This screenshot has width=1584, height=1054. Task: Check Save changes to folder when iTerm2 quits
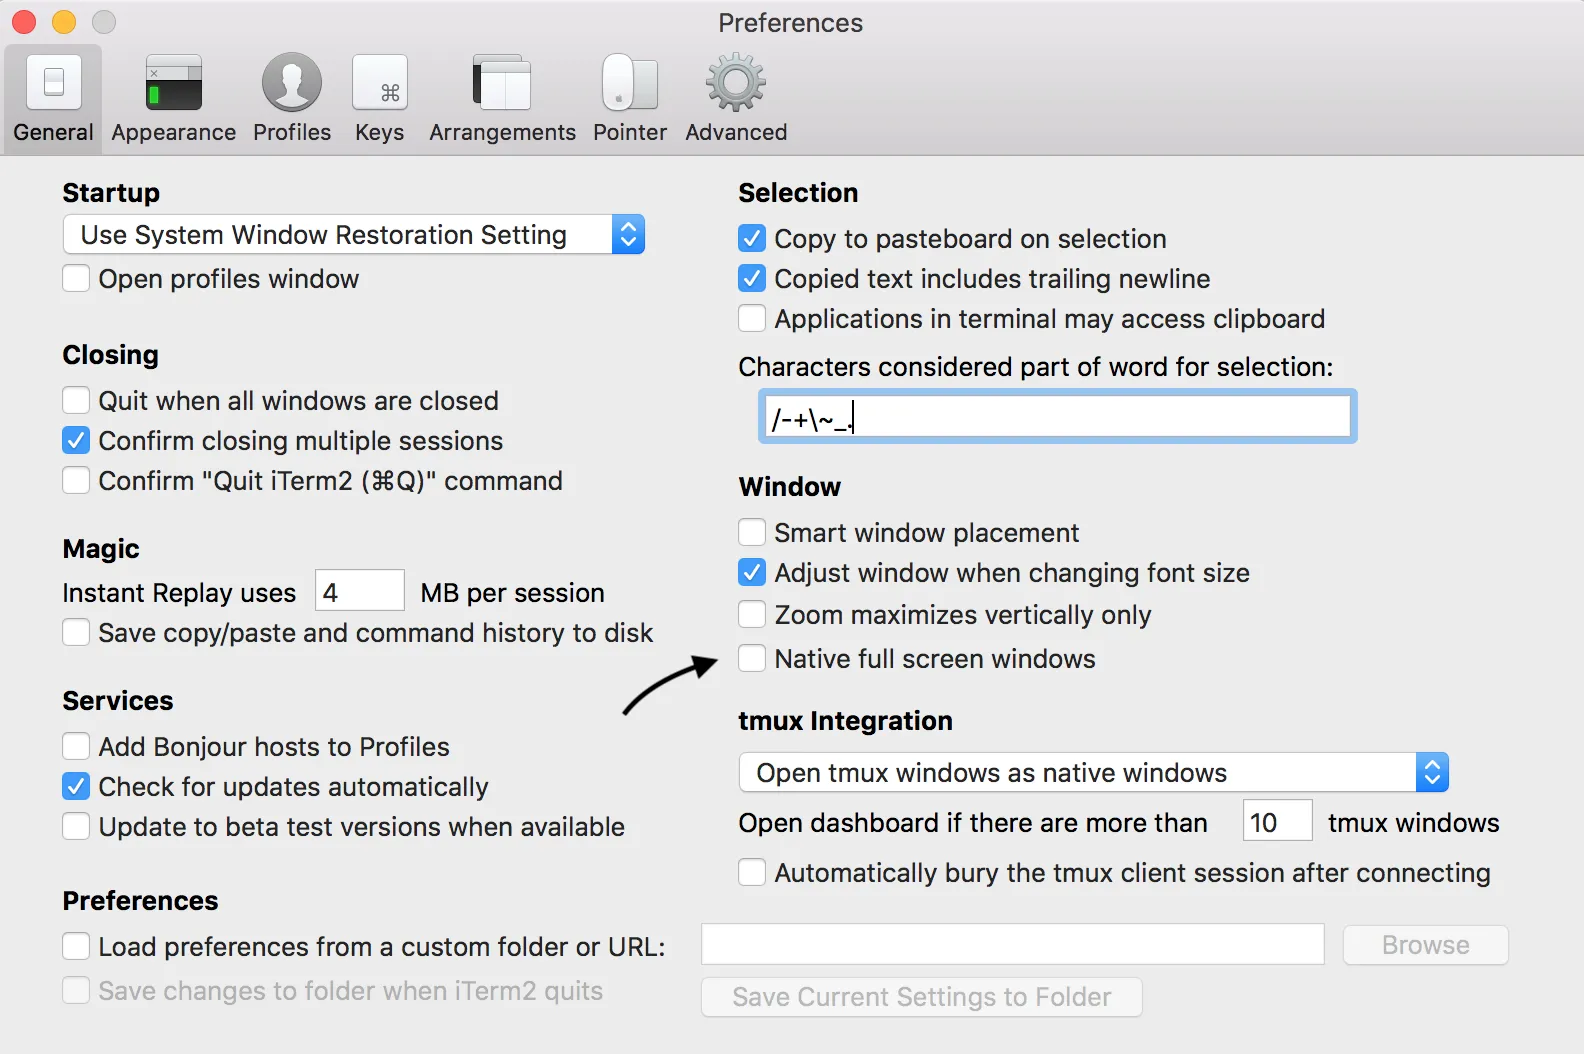pos(76,990)
